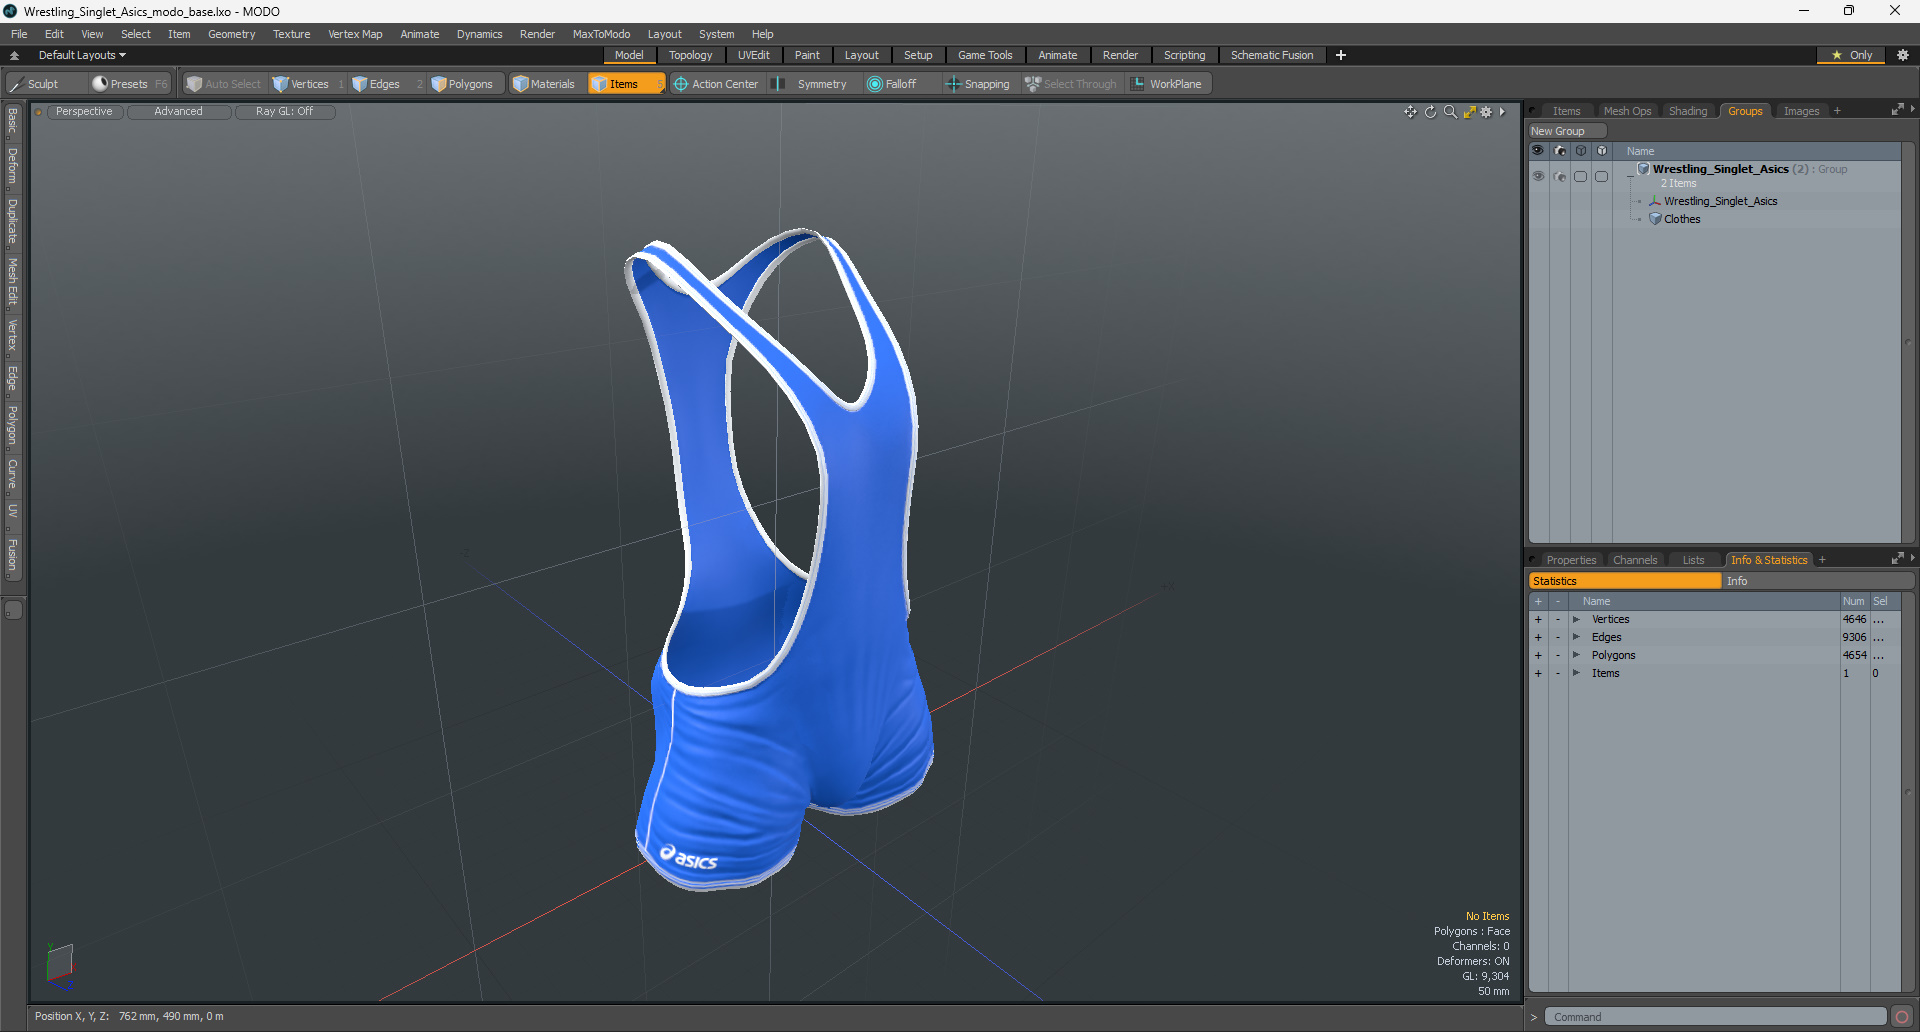This screenshot has width=1920, height=1032.
Task: Switch to Lists tab
Action: coord(1693,560)
